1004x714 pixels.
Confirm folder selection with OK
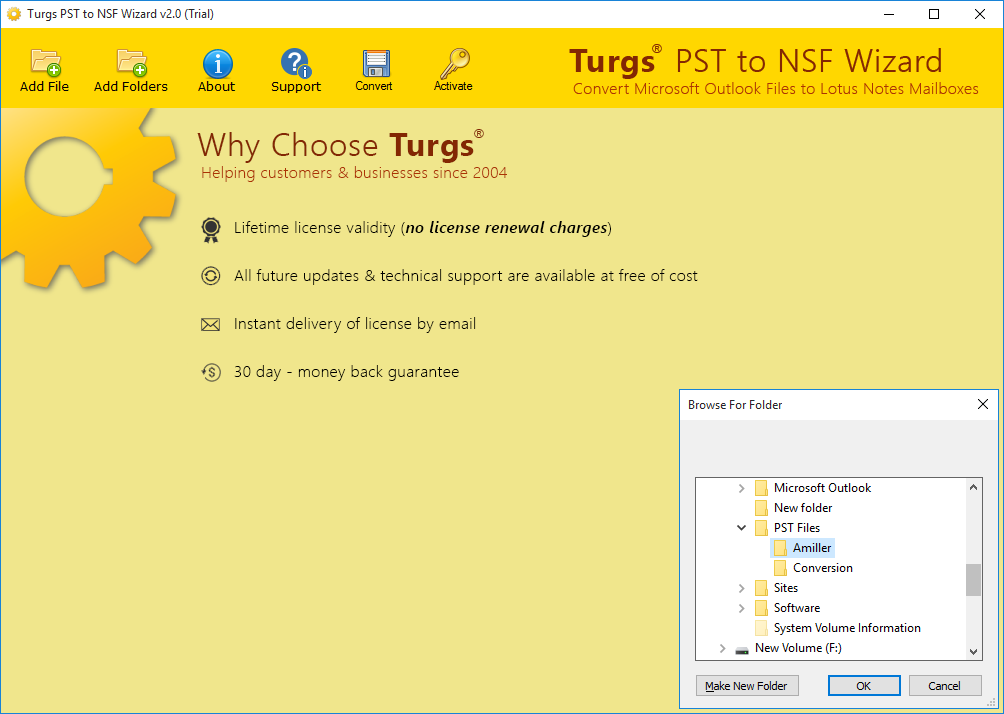tap(864, 686)
